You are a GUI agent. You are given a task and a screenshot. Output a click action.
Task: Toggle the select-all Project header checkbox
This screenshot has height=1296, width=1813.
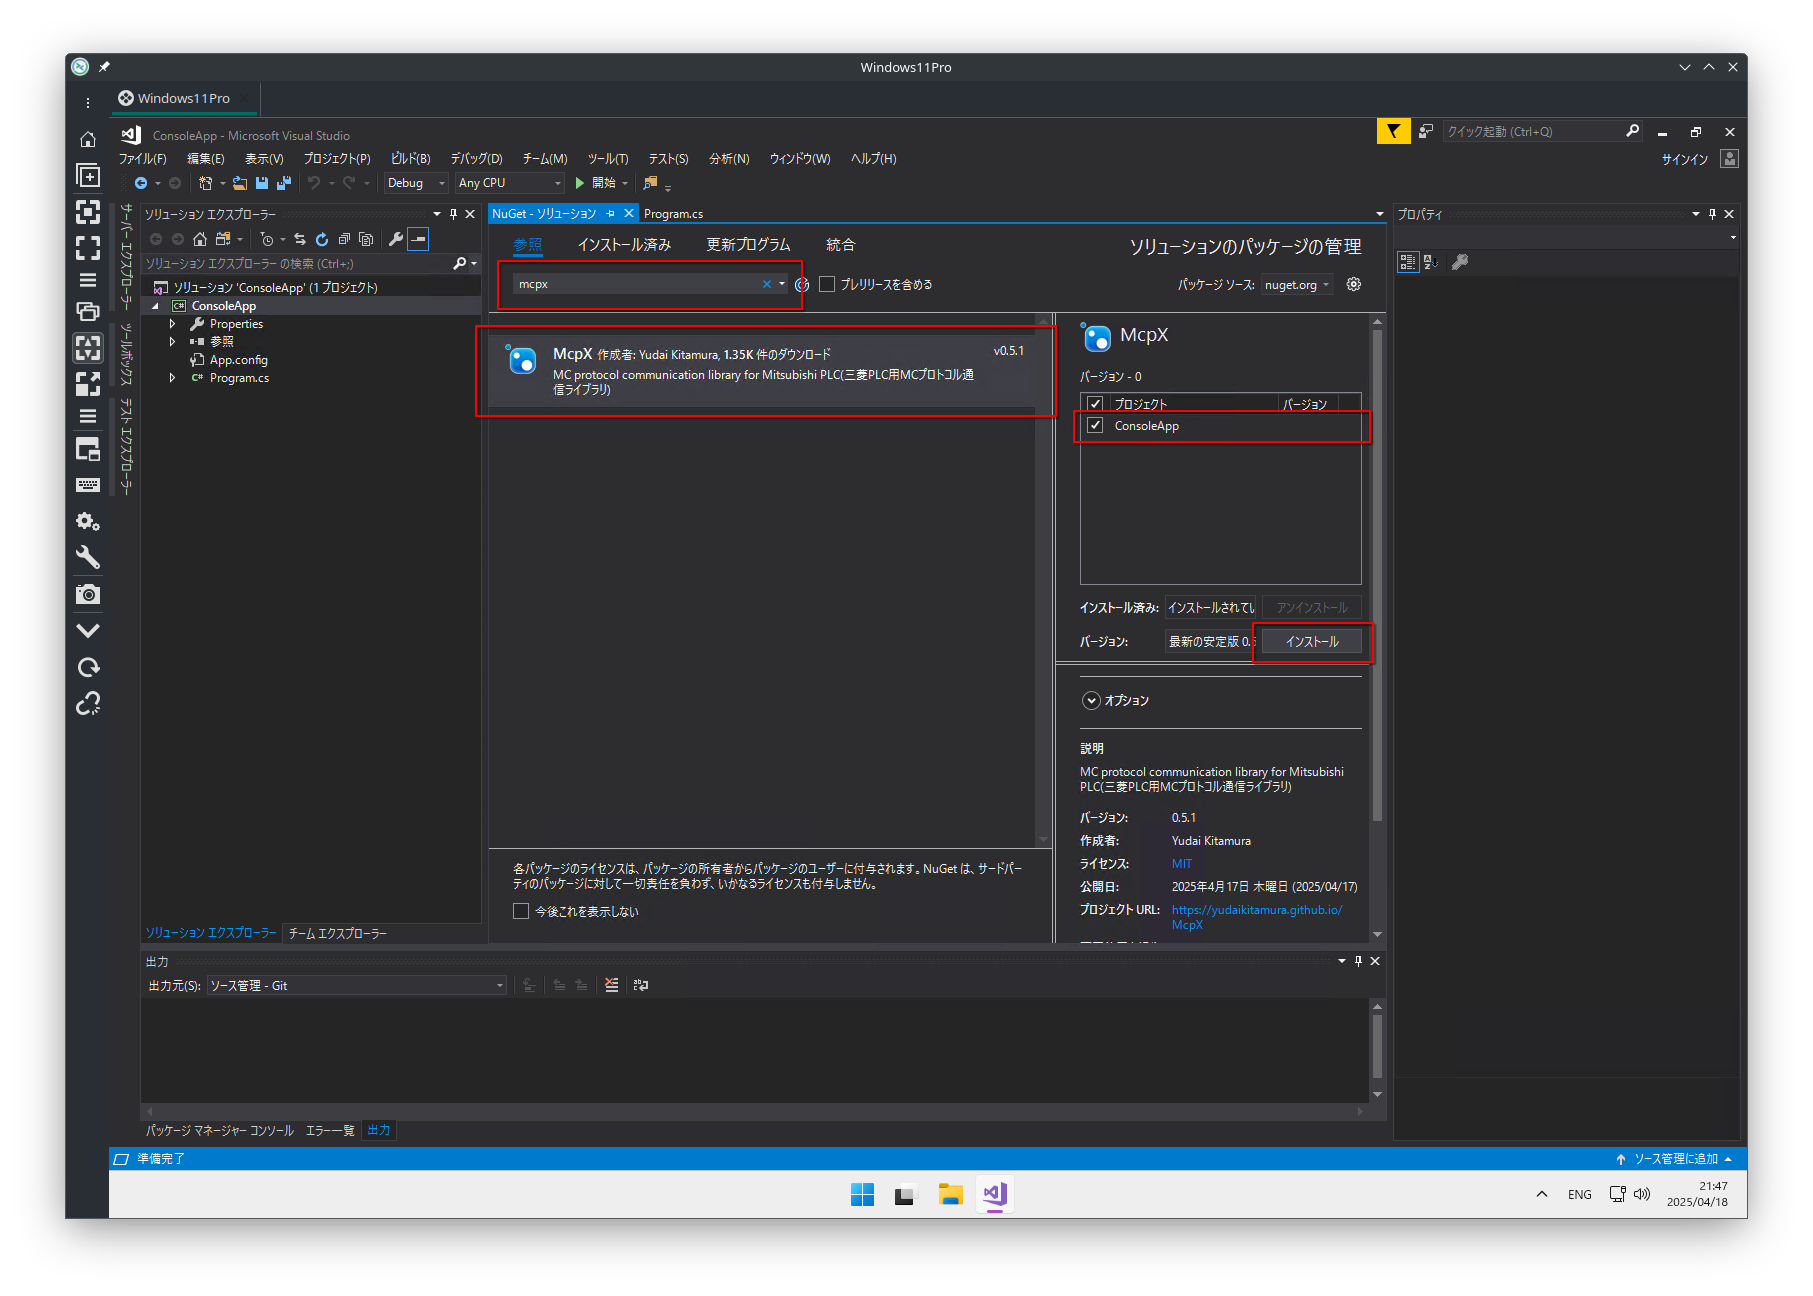tap(1095, 404)
